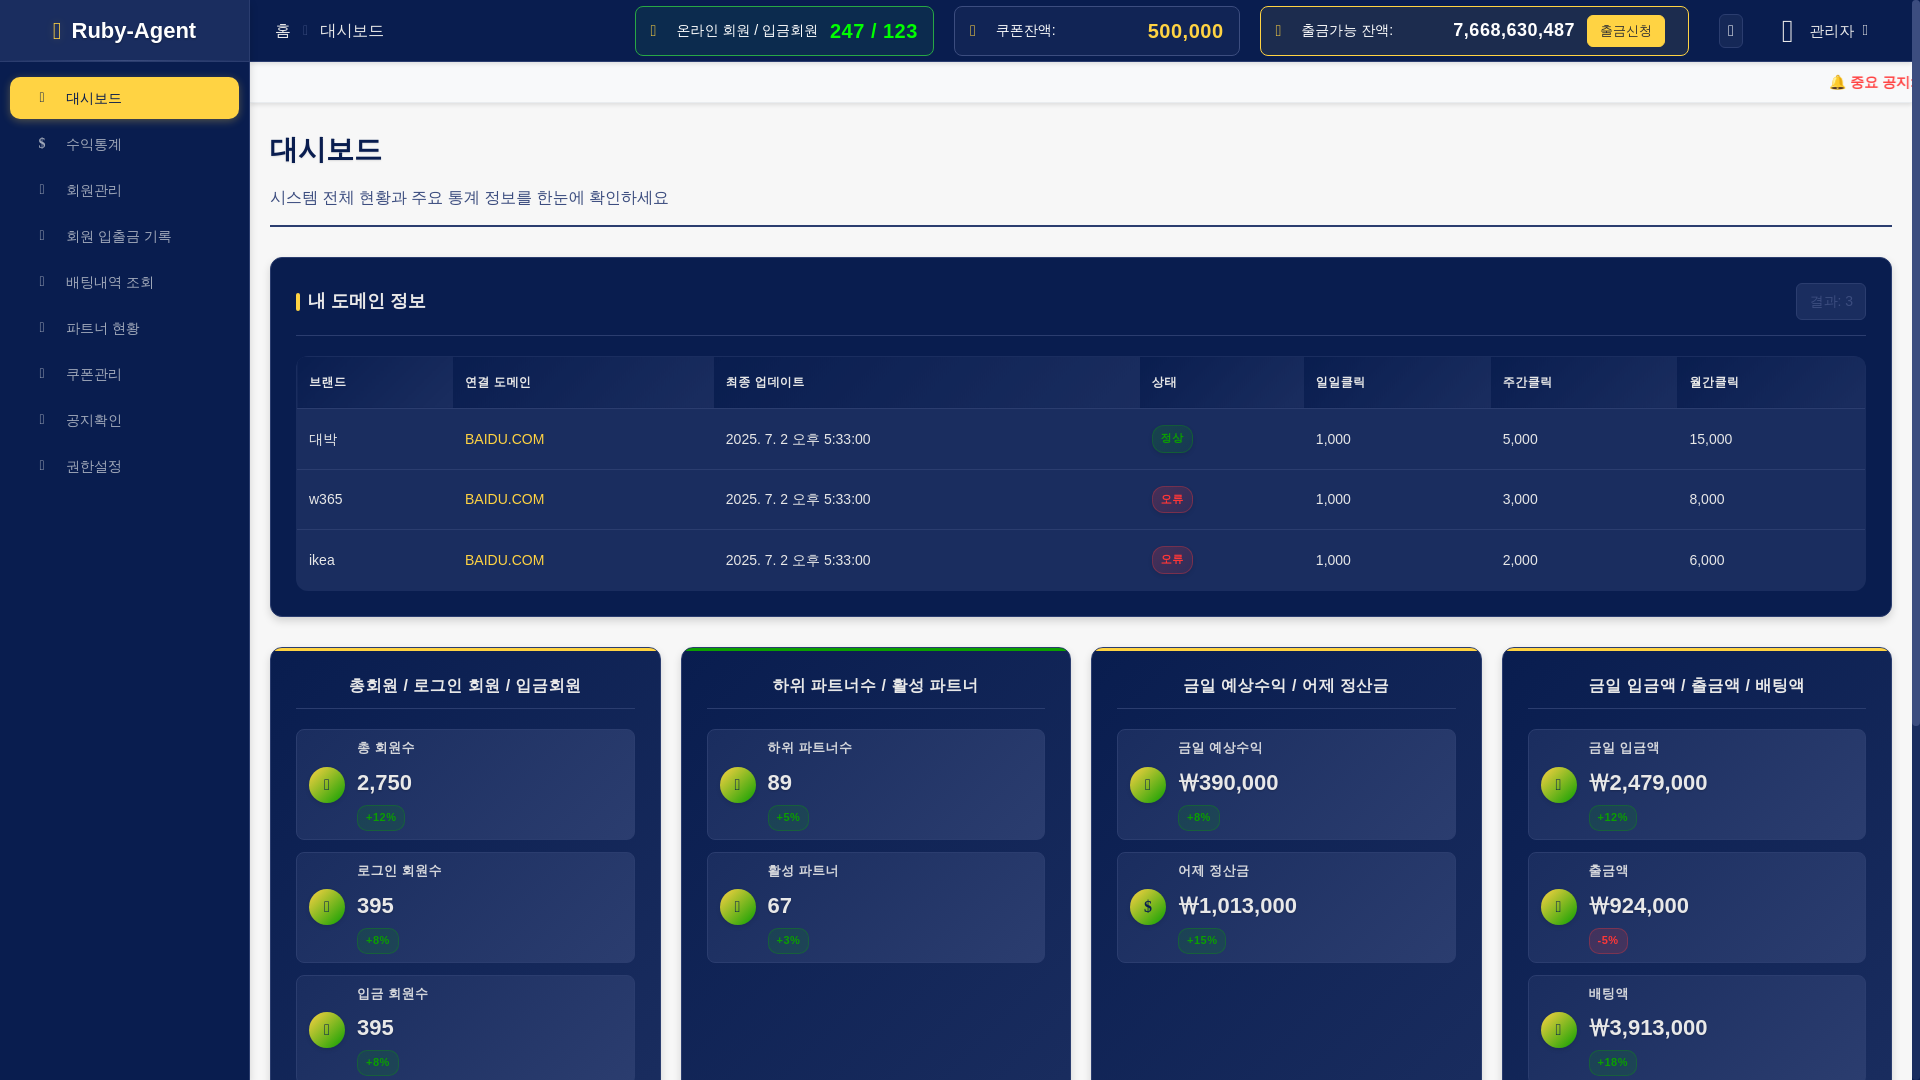Image resolution: width=1920 pixels, height=1080 pixels.
Task: Open 쿠폰관리 menu
Action: tap(124, 374)
